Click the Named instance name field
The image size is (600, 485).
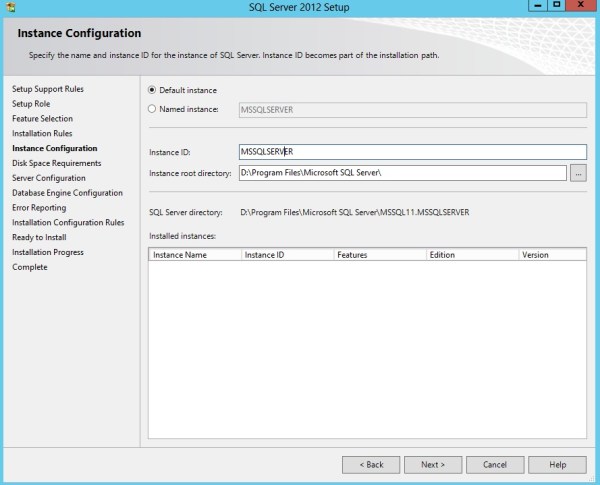click(411, 109)
